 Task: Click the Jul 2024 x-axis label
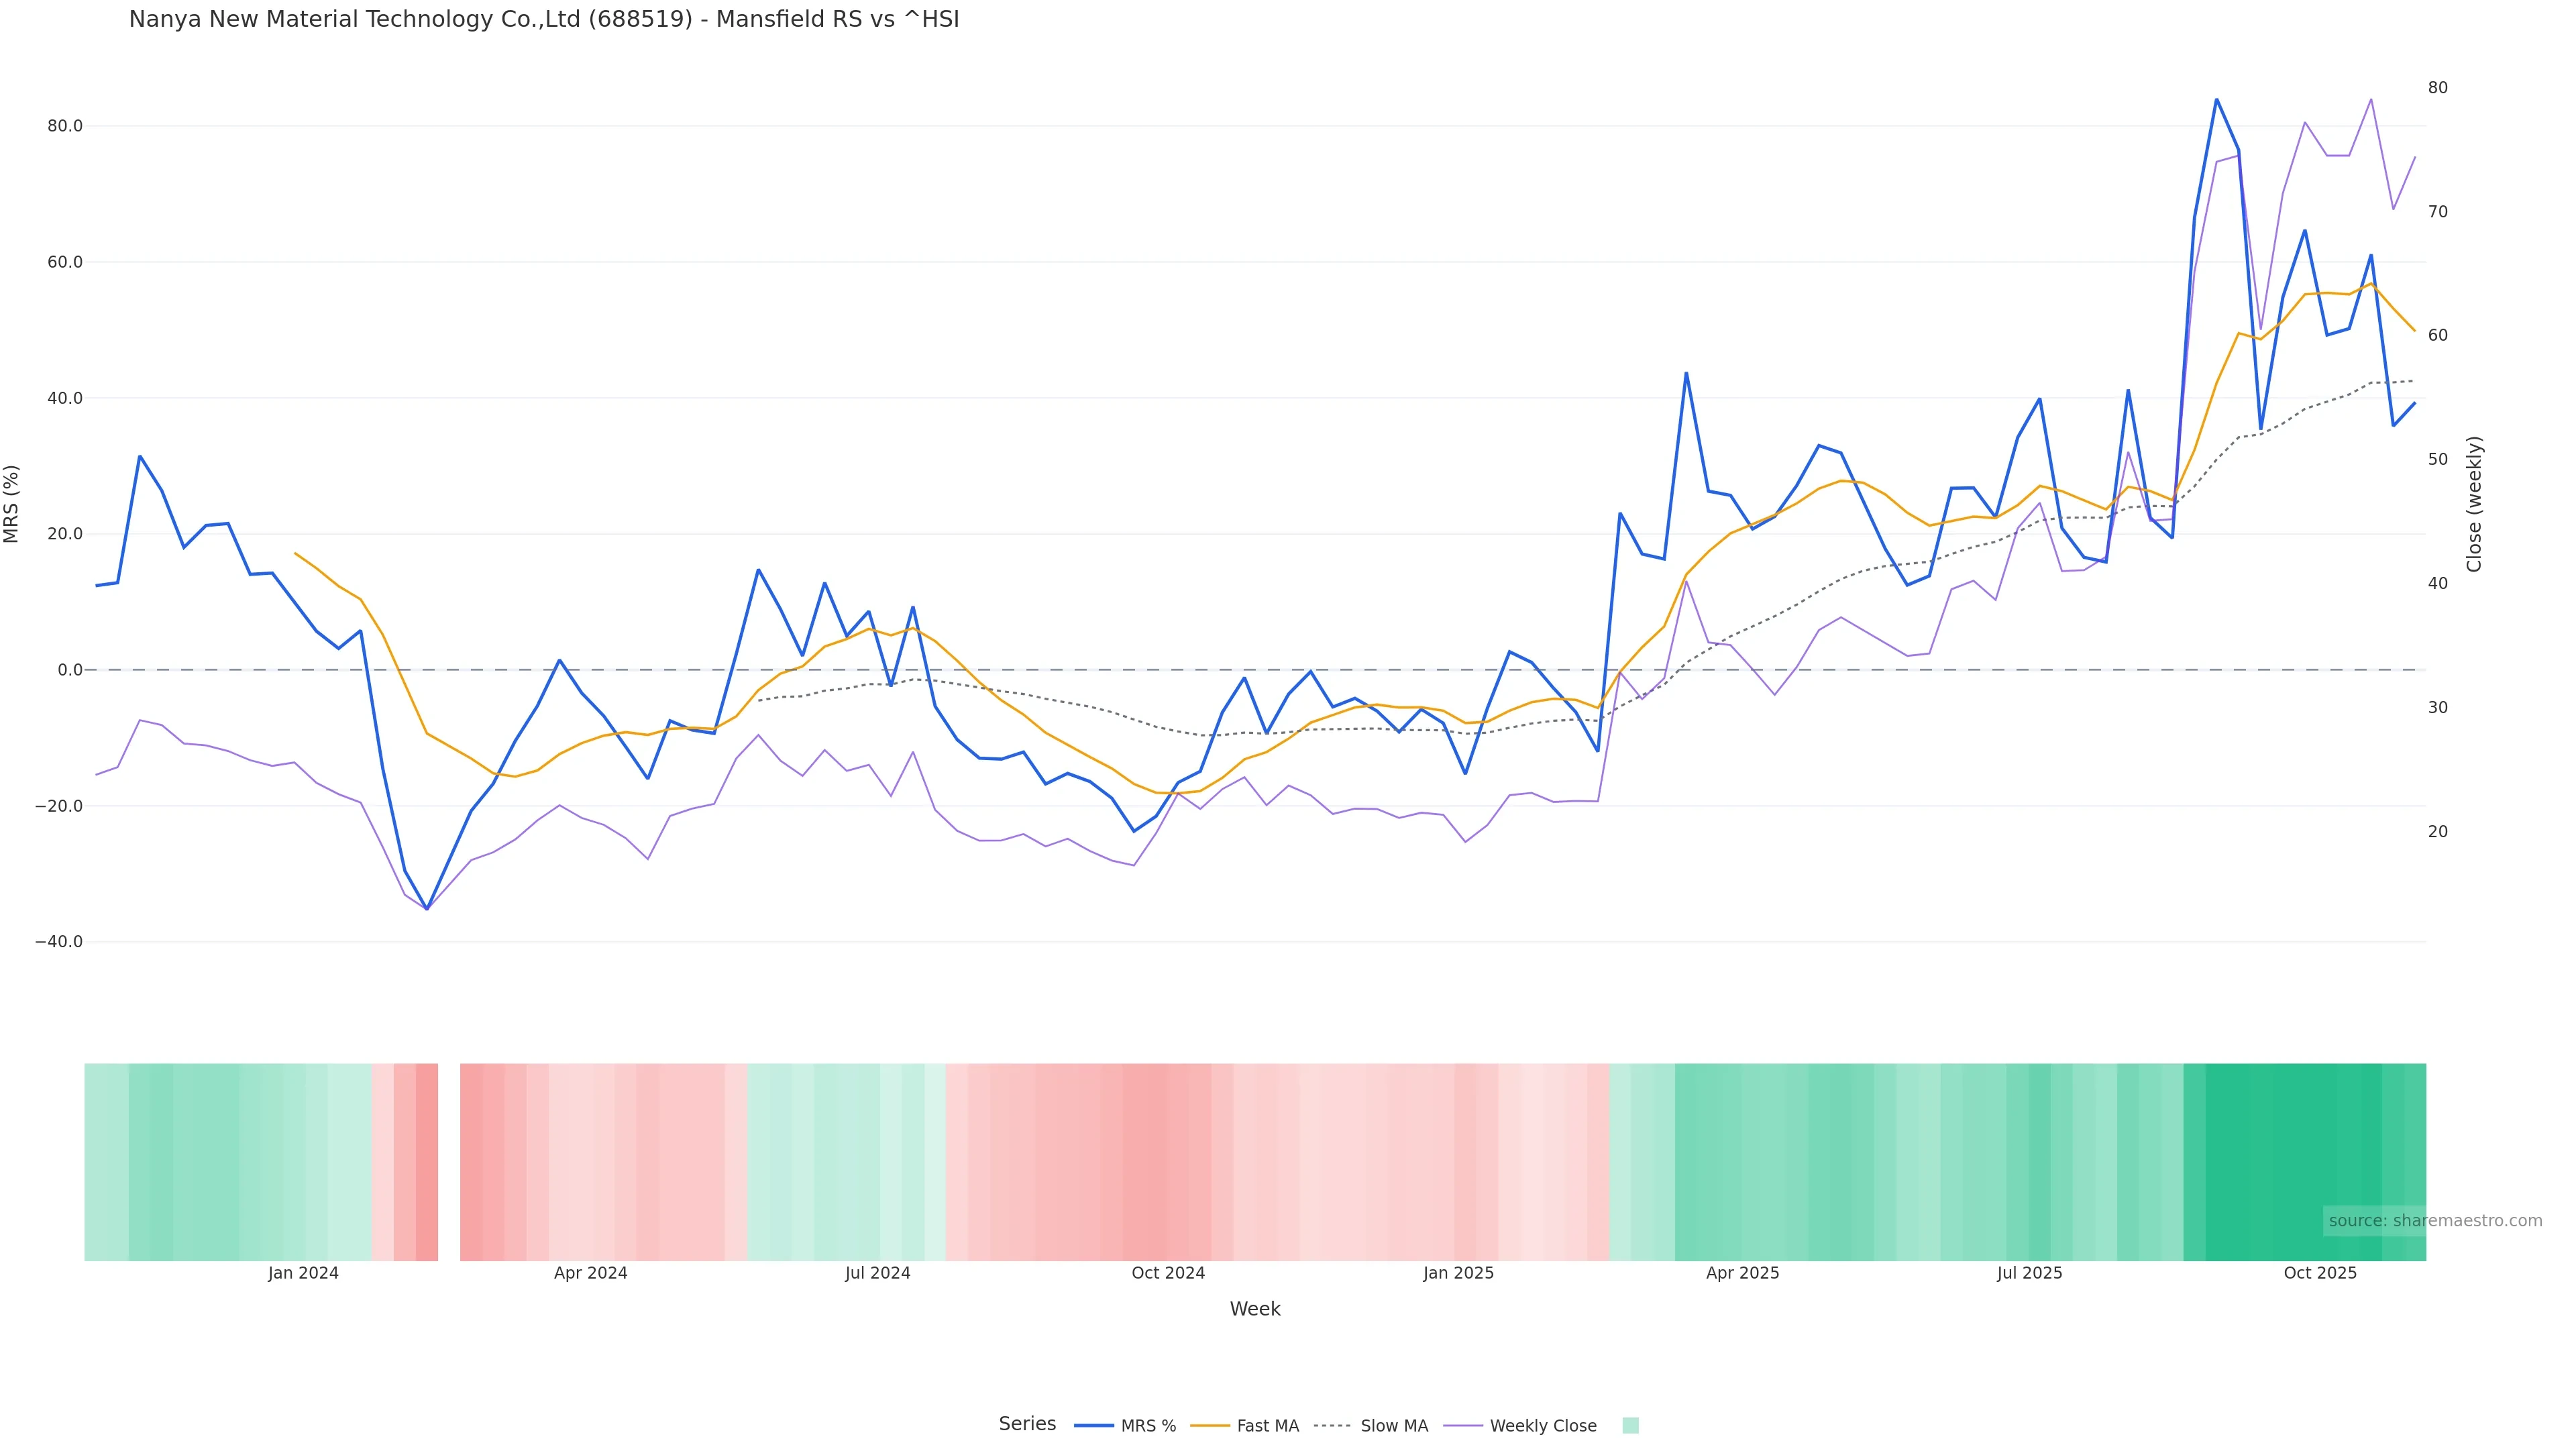[x=877, y=1273]
